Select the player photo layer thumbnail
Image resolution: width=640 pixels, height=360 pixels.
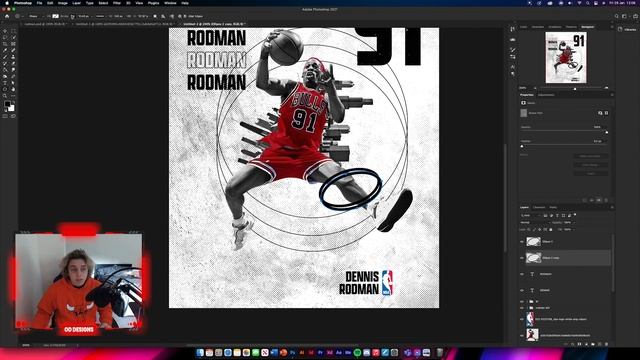tap(532, 335)
